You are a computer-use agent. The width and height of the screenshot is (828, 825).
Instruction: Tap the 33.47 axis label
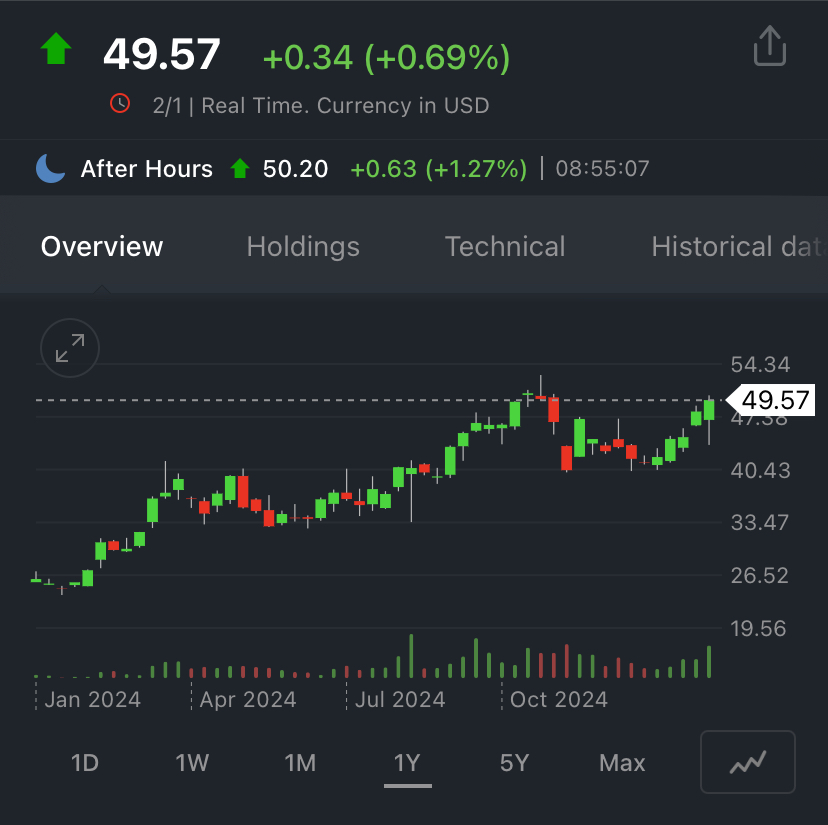pos(759,523)
